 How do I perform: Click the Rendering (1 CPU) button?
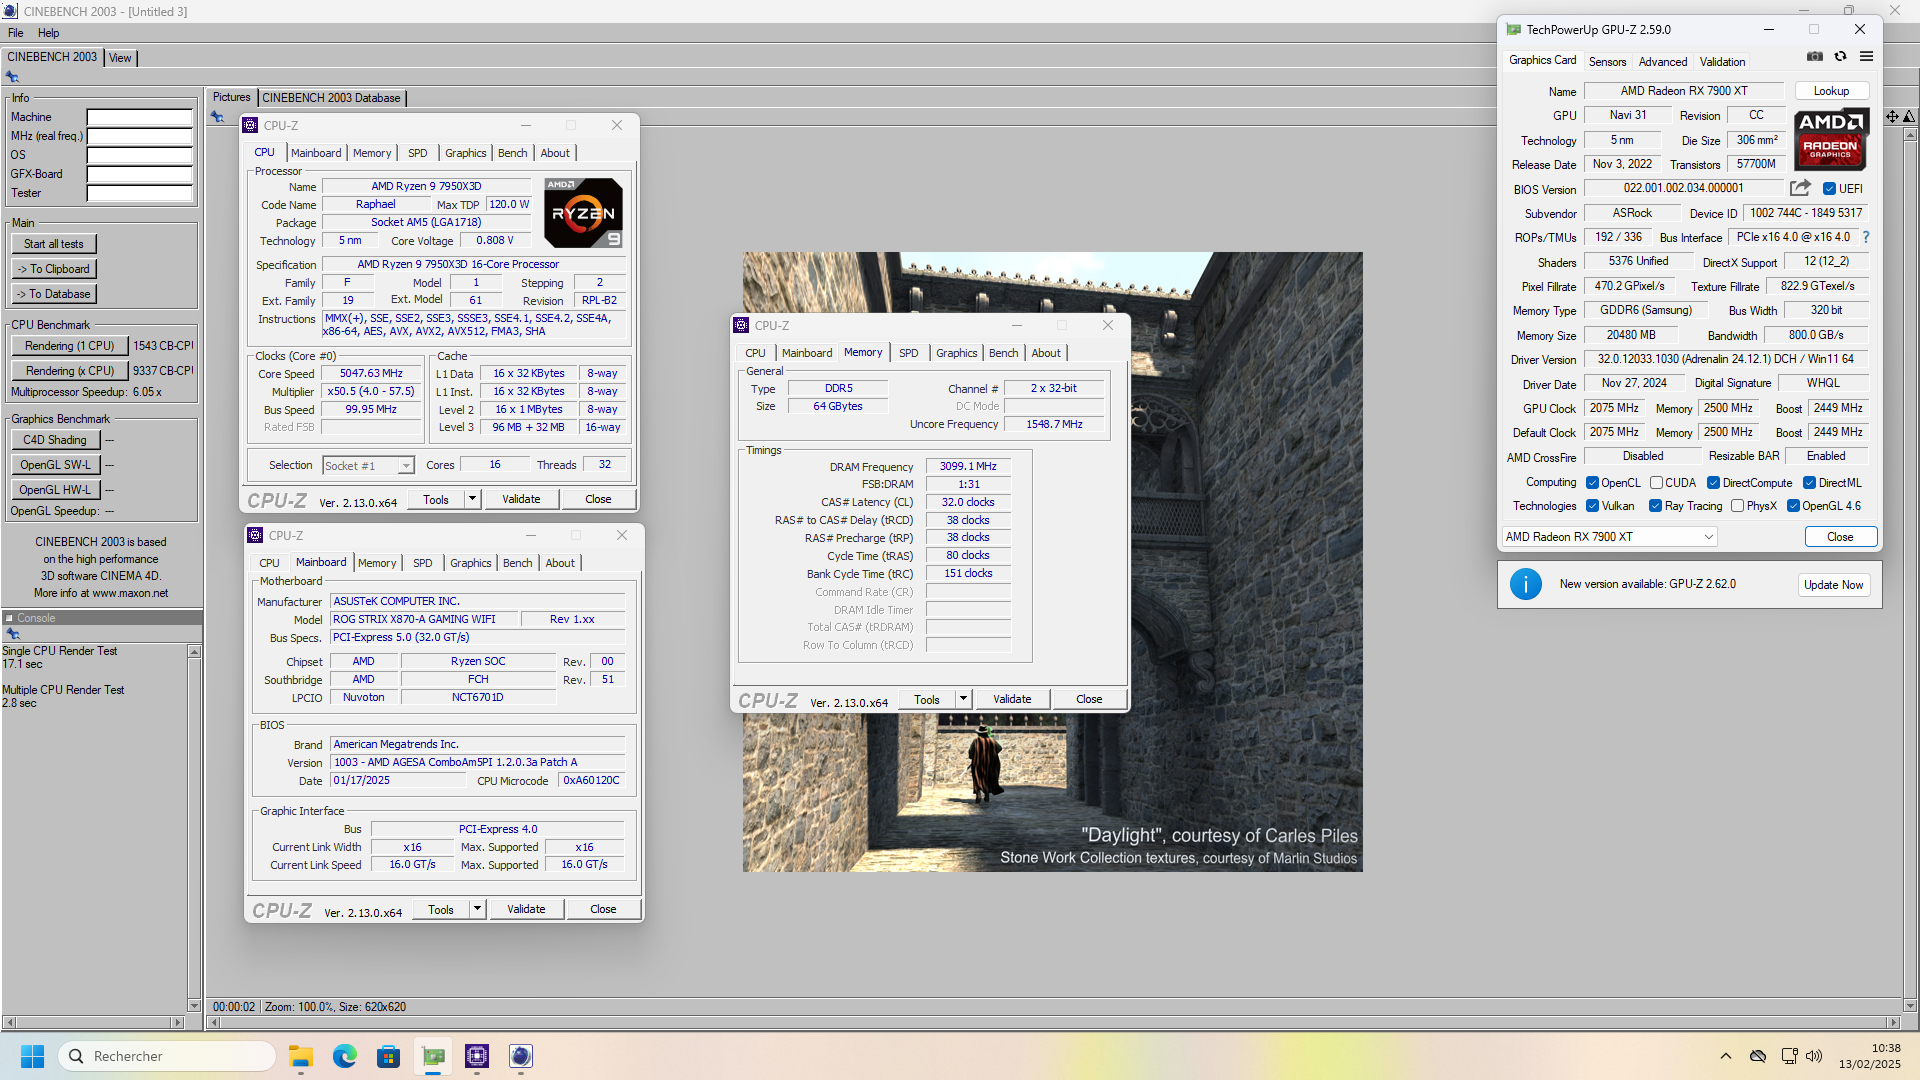pos(70,346)
